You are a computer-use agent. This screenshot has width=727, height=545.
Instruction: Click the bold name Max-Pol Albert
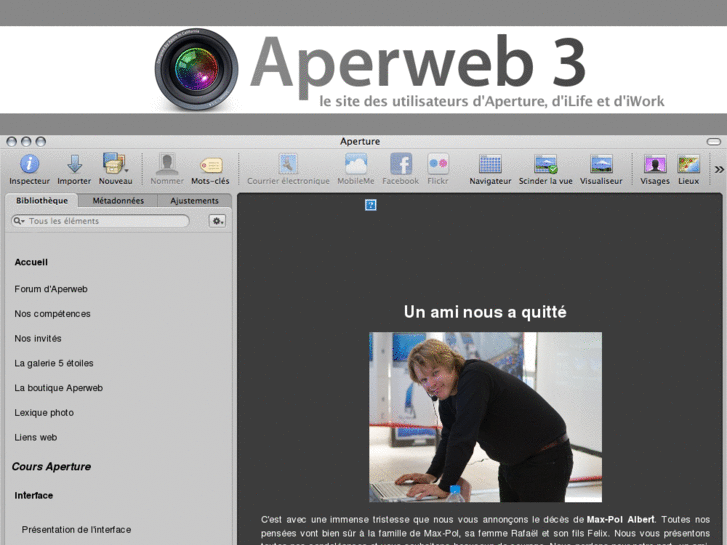[x=620, y=519]
